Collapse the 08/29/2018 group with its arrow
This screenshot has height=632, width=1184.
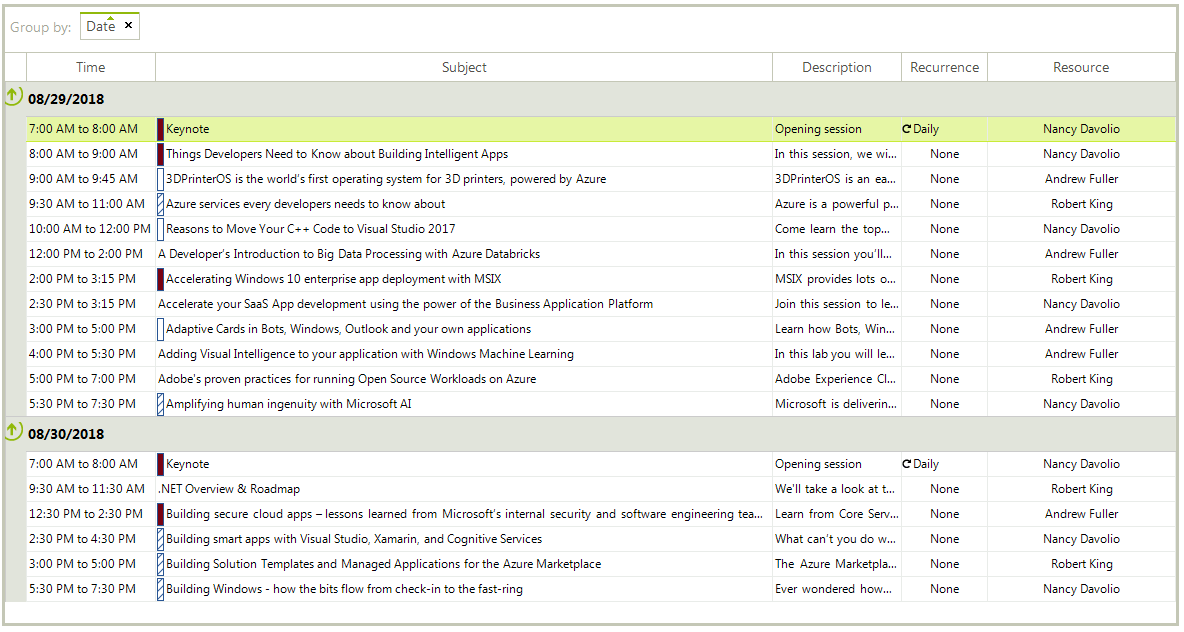pyautogui.click(x=12, y=97)
